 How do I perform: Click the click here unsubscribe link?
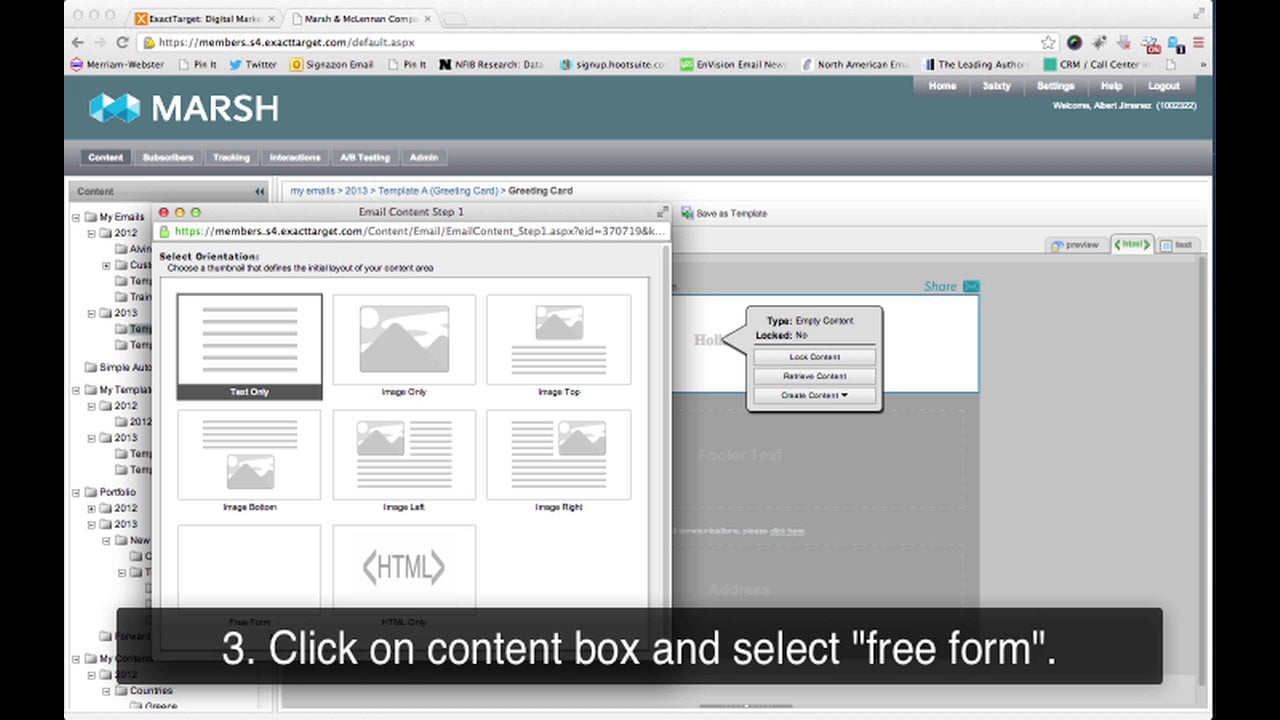(x=787, y=531)
